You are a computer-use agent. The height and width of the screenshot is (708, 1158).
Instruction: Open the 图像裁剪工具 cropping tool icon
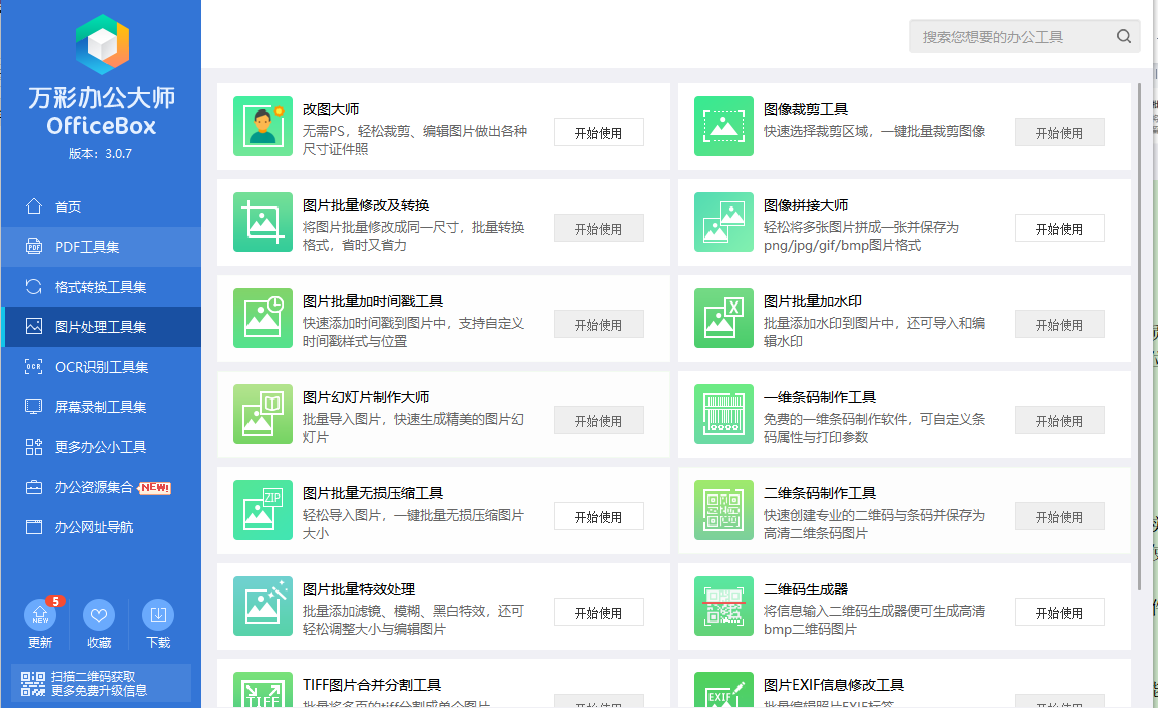click(x=723, y=126)
